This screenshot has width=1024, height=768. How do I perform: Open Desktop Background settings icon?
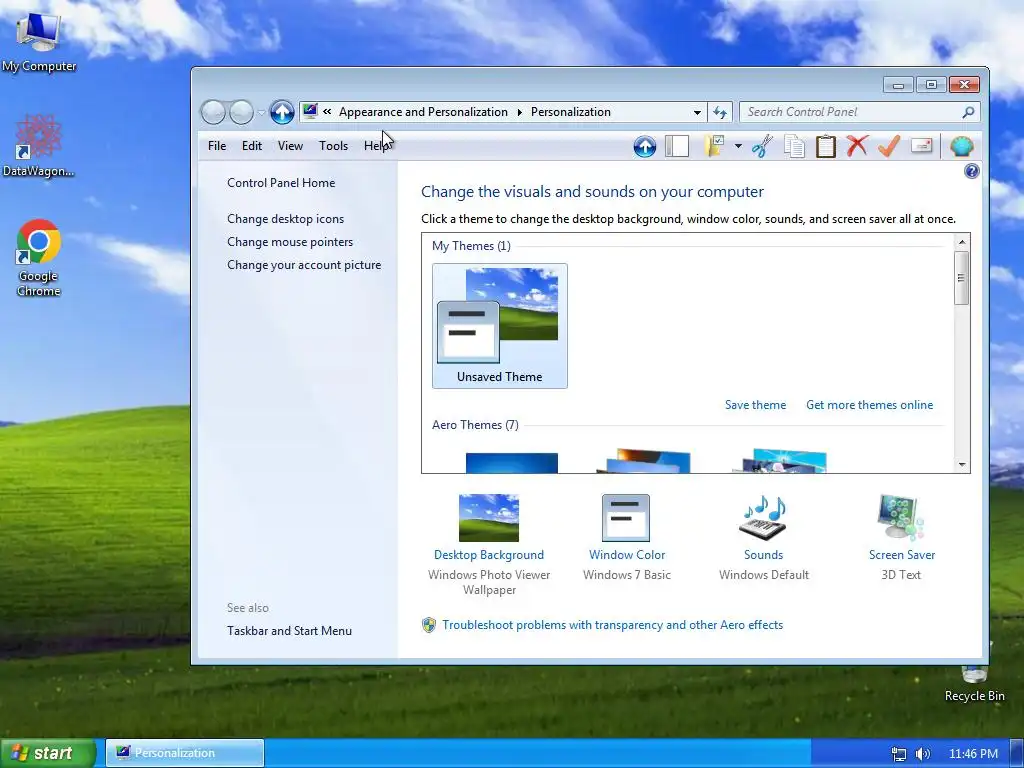pyautogui.click(x=488, y=517)
